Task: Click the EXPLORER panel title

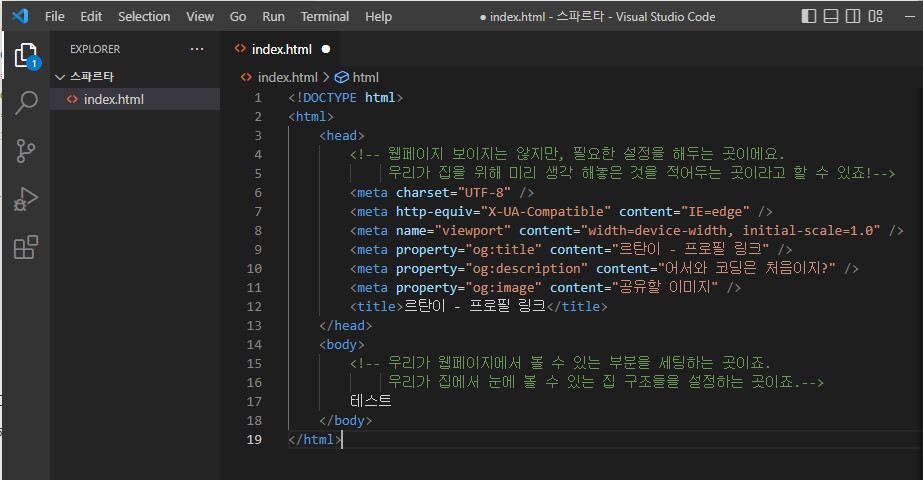Action: (95, 49)
